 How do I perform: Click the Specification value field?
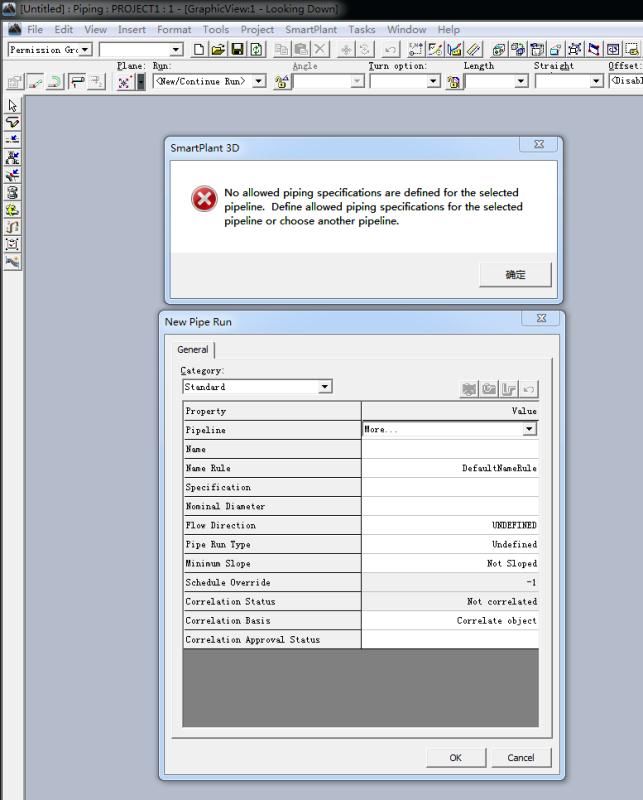click(x=450, y=487)
